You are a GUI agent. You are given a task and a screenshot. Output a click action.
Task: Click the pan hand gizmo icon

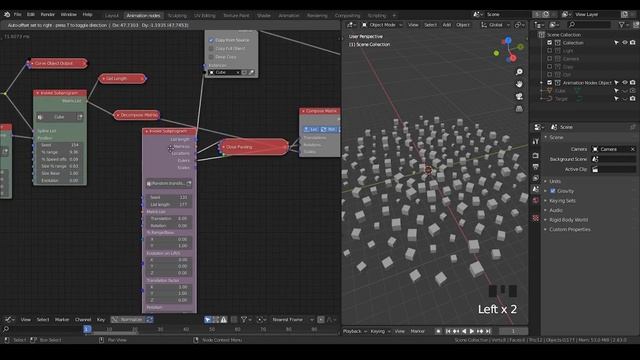(x=519, y=84)
